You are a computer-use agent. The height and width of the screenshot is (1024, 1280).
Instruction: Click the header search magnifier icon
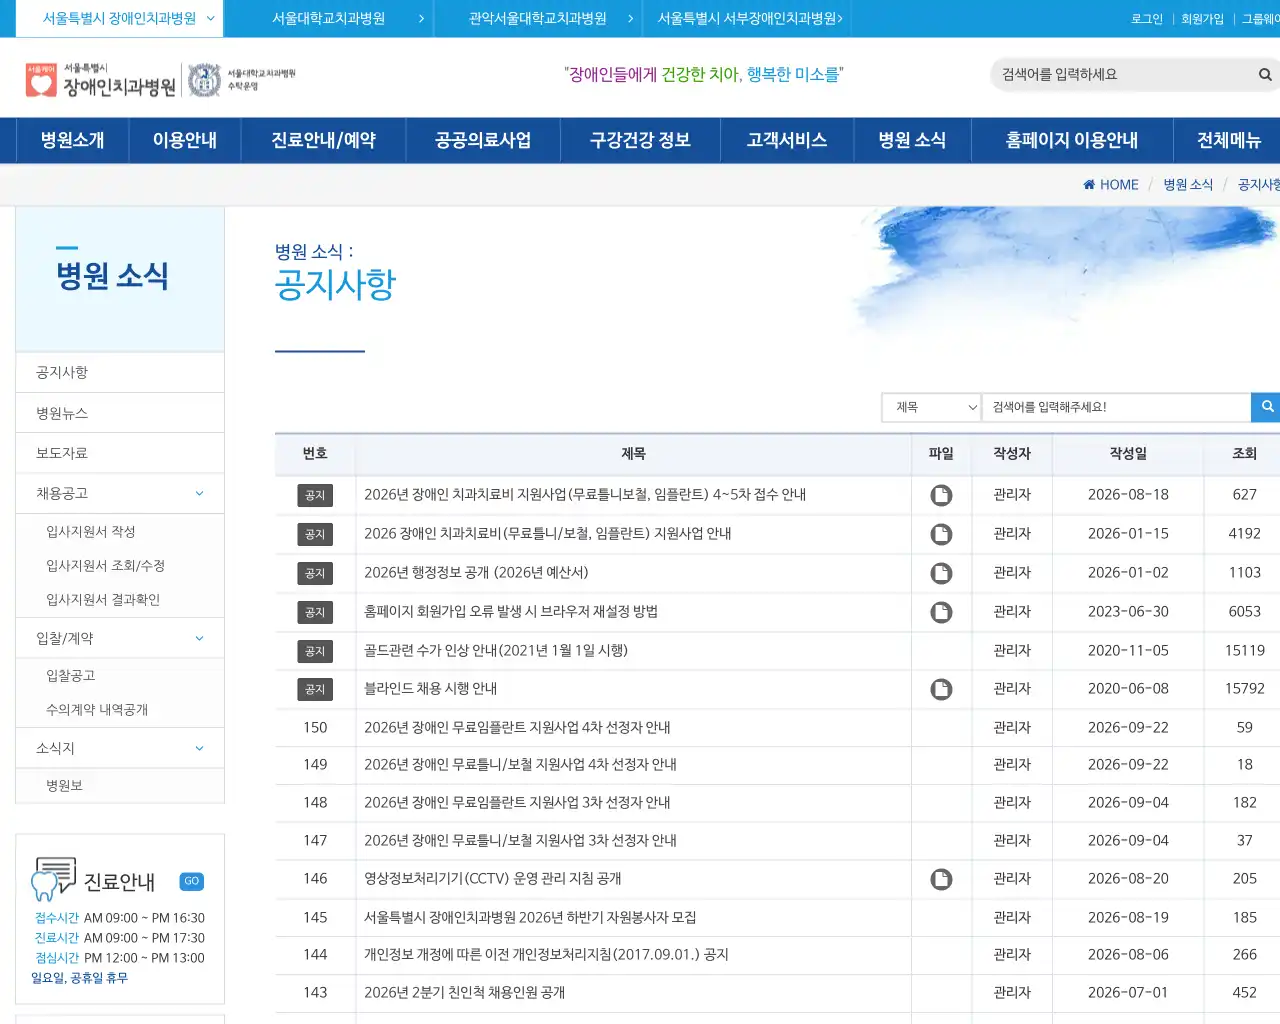click(x=1265, y=74)
